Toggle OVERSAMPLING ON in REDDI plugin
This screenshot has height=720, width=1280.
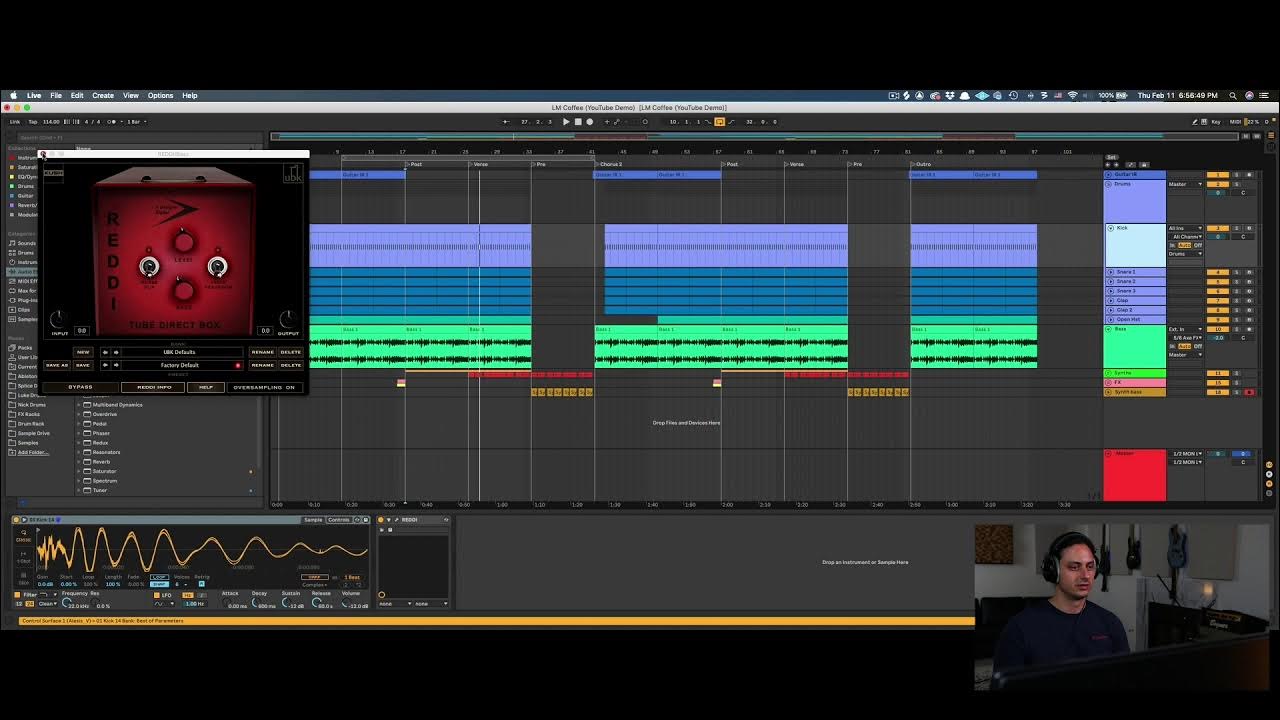click(264, 387)
